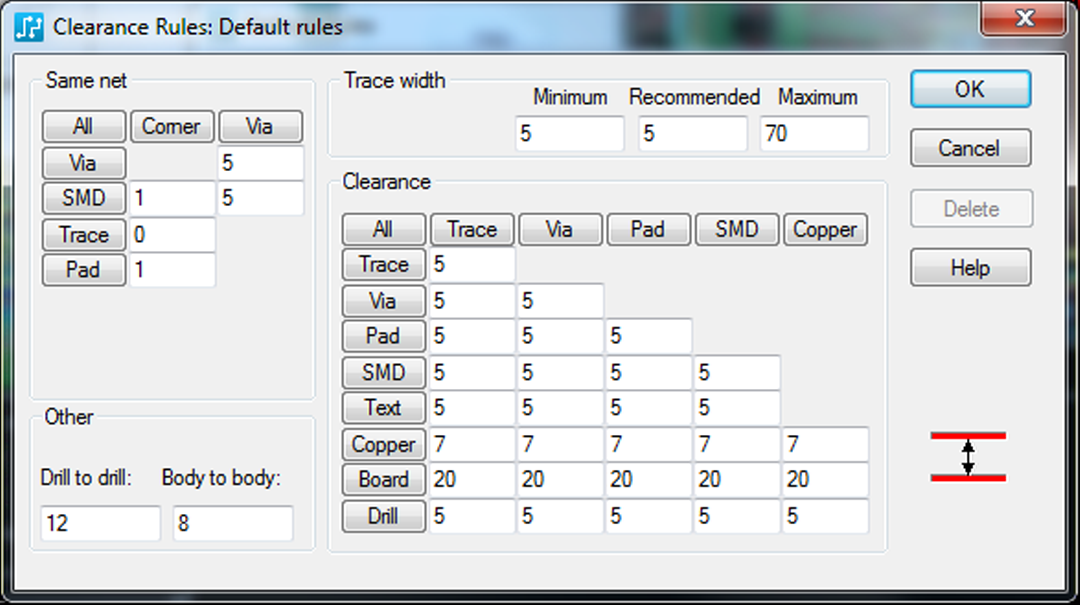Viewport: 1080px width, 605px height.
Task: Click the Drill row button in Clearance
Action: (384, 516)
